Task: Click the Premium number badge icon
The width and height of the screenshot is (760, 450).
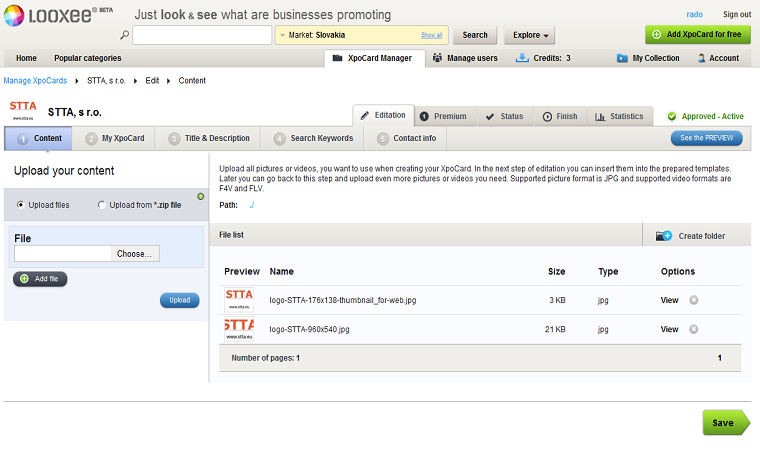Action: click(424, 116)
